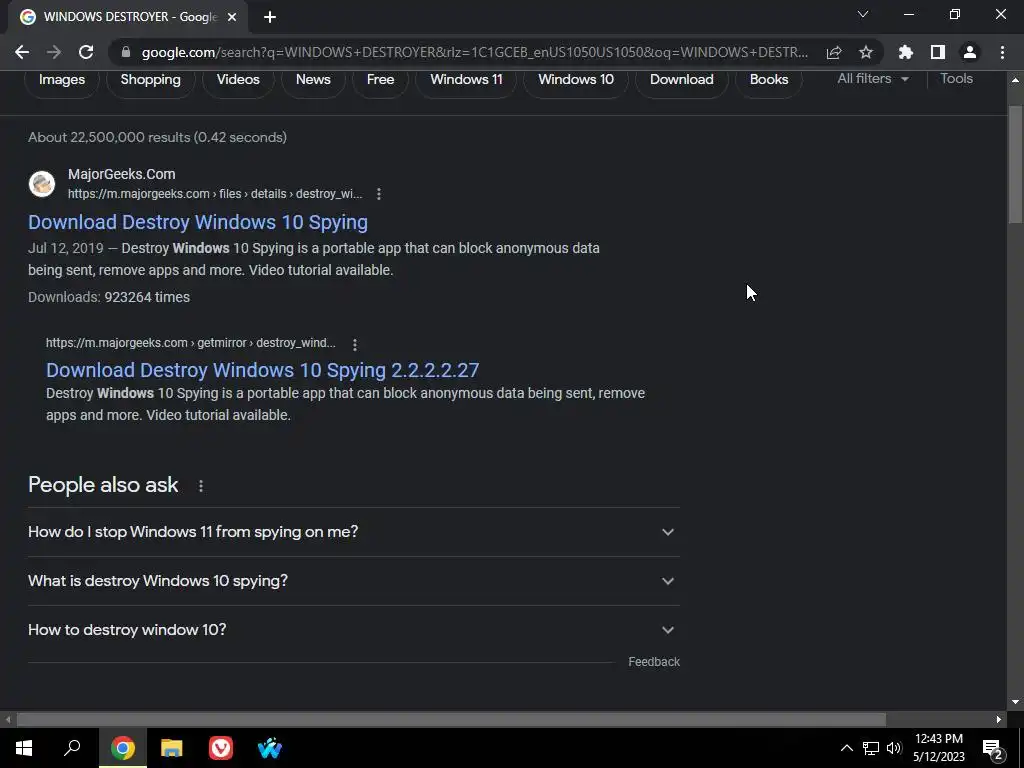The height and width of the screenshot is (768, 1024).
Task: Close the WINDOWS DESTROYER tab
Action: click(x=232, y=17)
